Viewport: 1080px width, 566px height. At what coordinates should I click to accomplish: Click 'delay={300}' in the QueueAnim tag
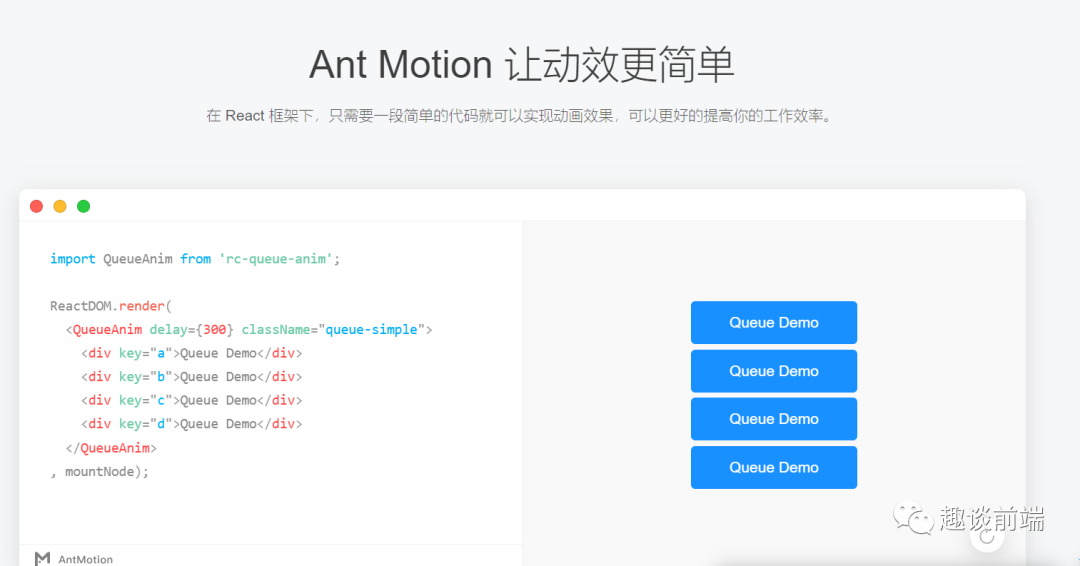click(191, 330)
